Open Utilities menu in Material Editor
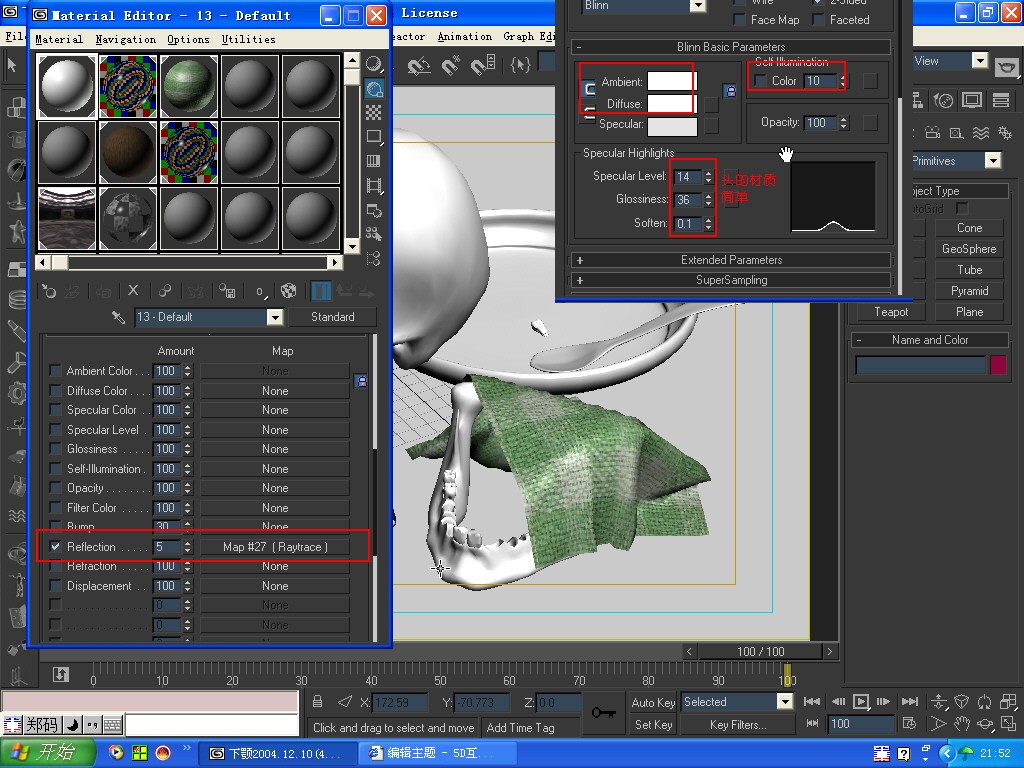The image size is (1024, 768). click(x=248, y=39)
